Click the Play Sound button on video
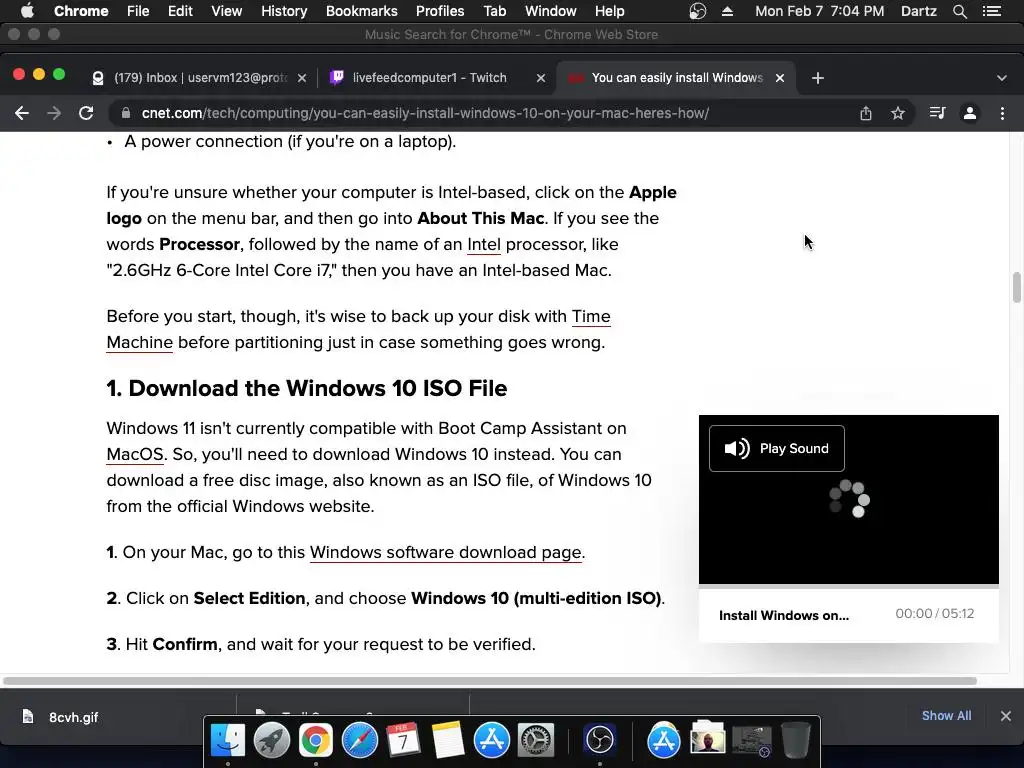This screenshot has width=1024, height=768. (776, 449)
